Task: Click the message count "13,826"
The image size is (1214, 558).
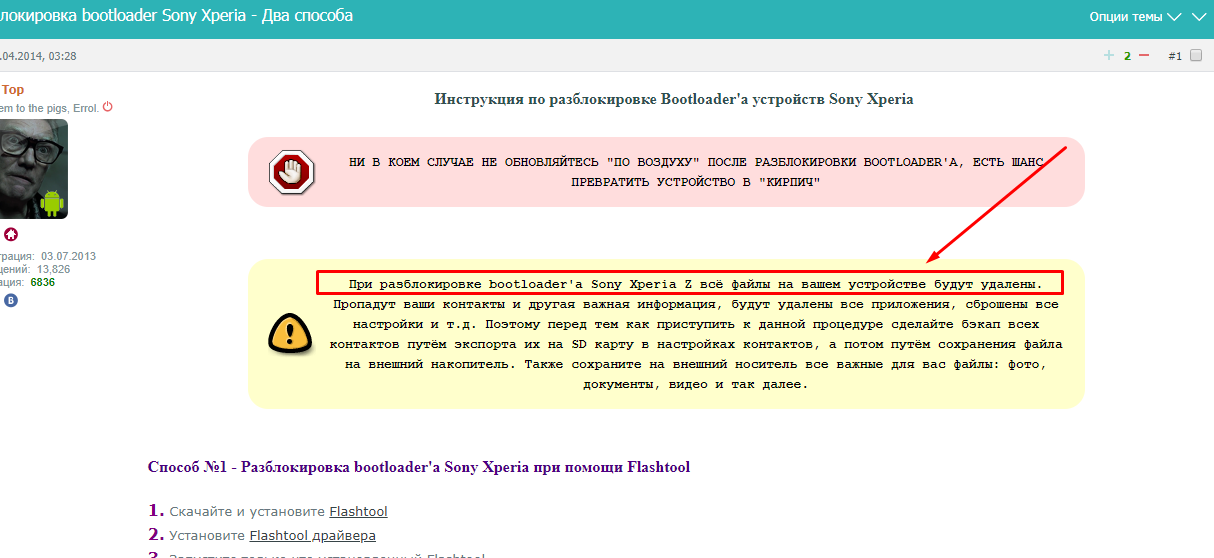Action: 53,270
